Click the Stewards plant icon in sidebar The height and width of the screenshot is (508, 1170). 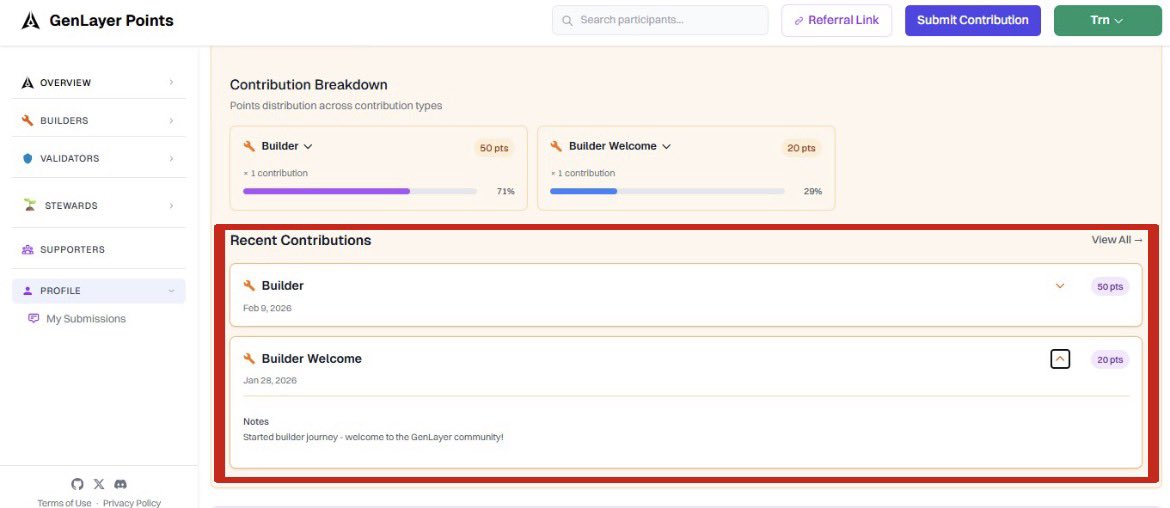coord(30,205)
